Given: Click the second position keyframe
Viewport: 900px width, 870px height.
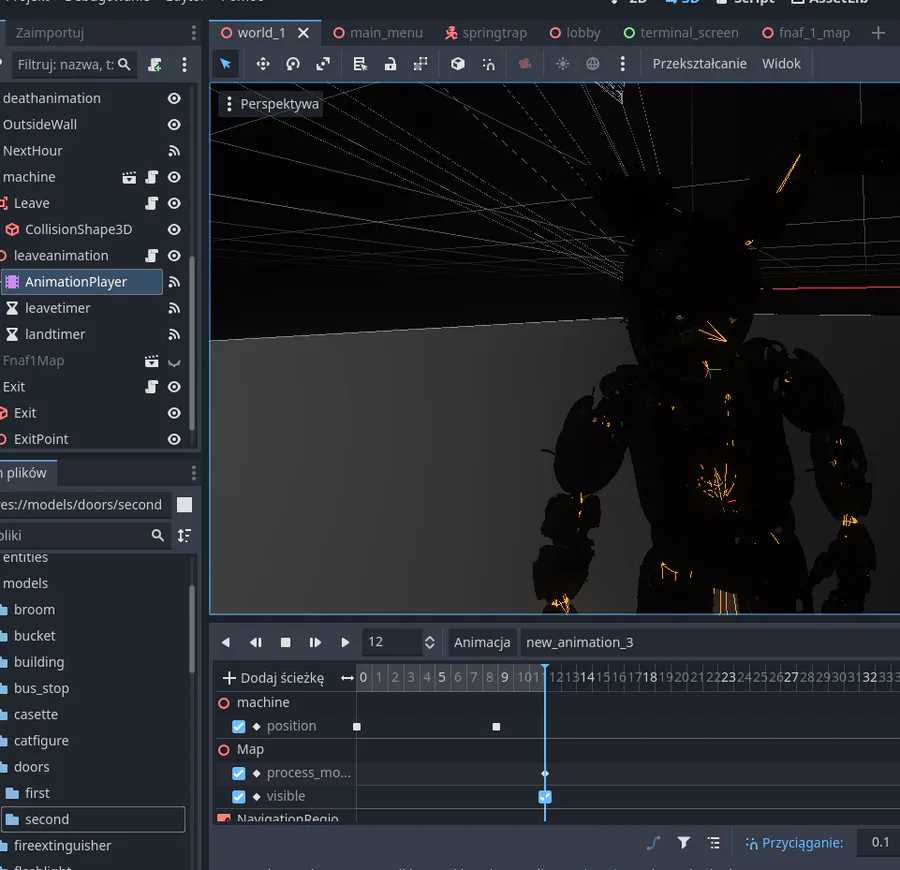Looking at the screenshot, I should 496,727.
